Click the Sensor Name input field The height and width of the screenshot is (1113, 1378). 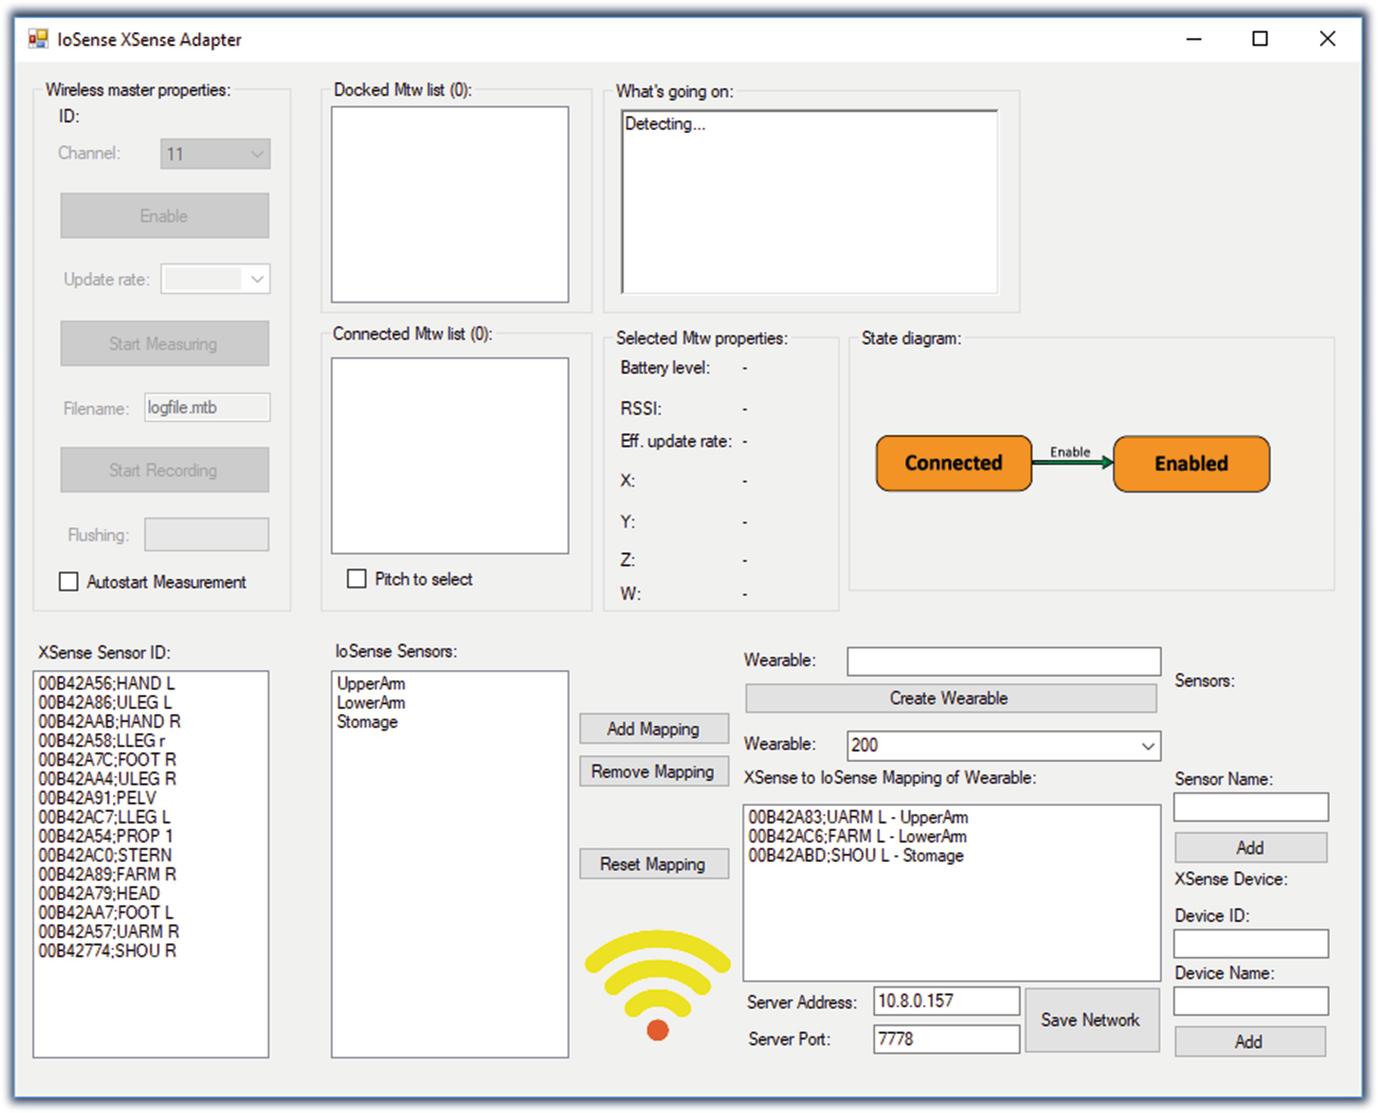[1251, 807]
